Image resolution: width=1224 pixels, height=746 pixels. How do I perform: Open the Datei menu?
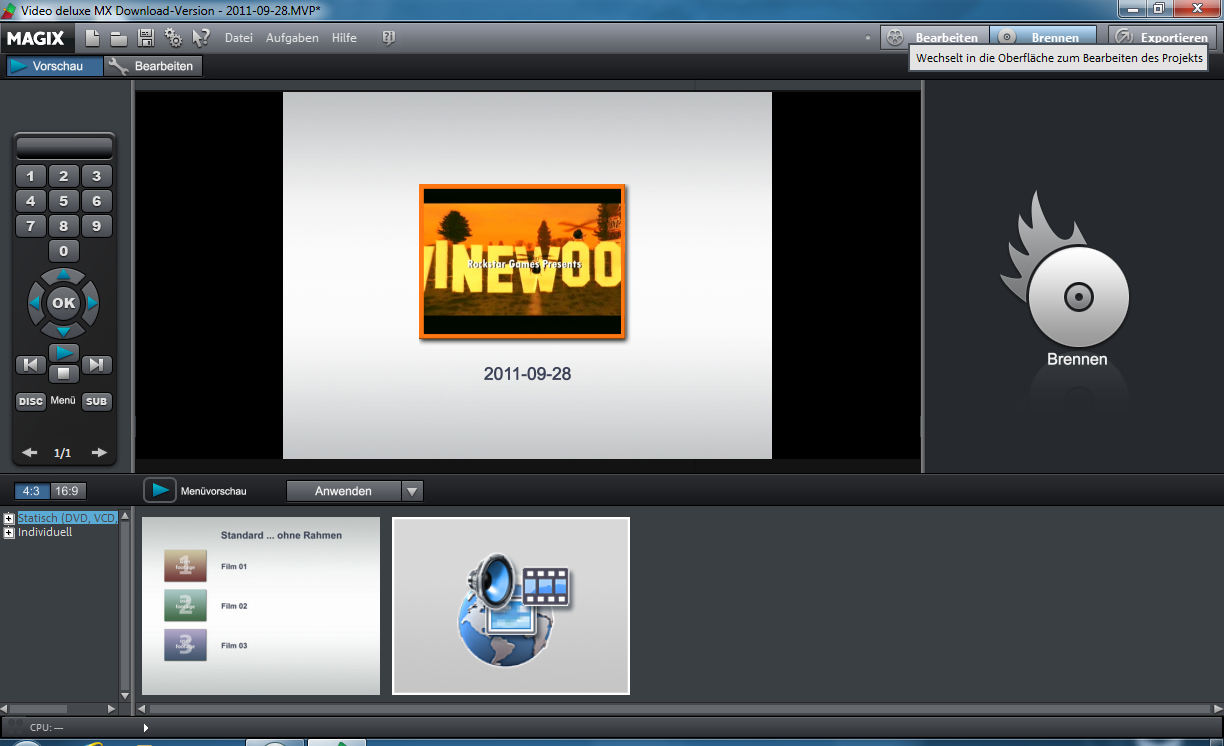click(x=239, y=38)
